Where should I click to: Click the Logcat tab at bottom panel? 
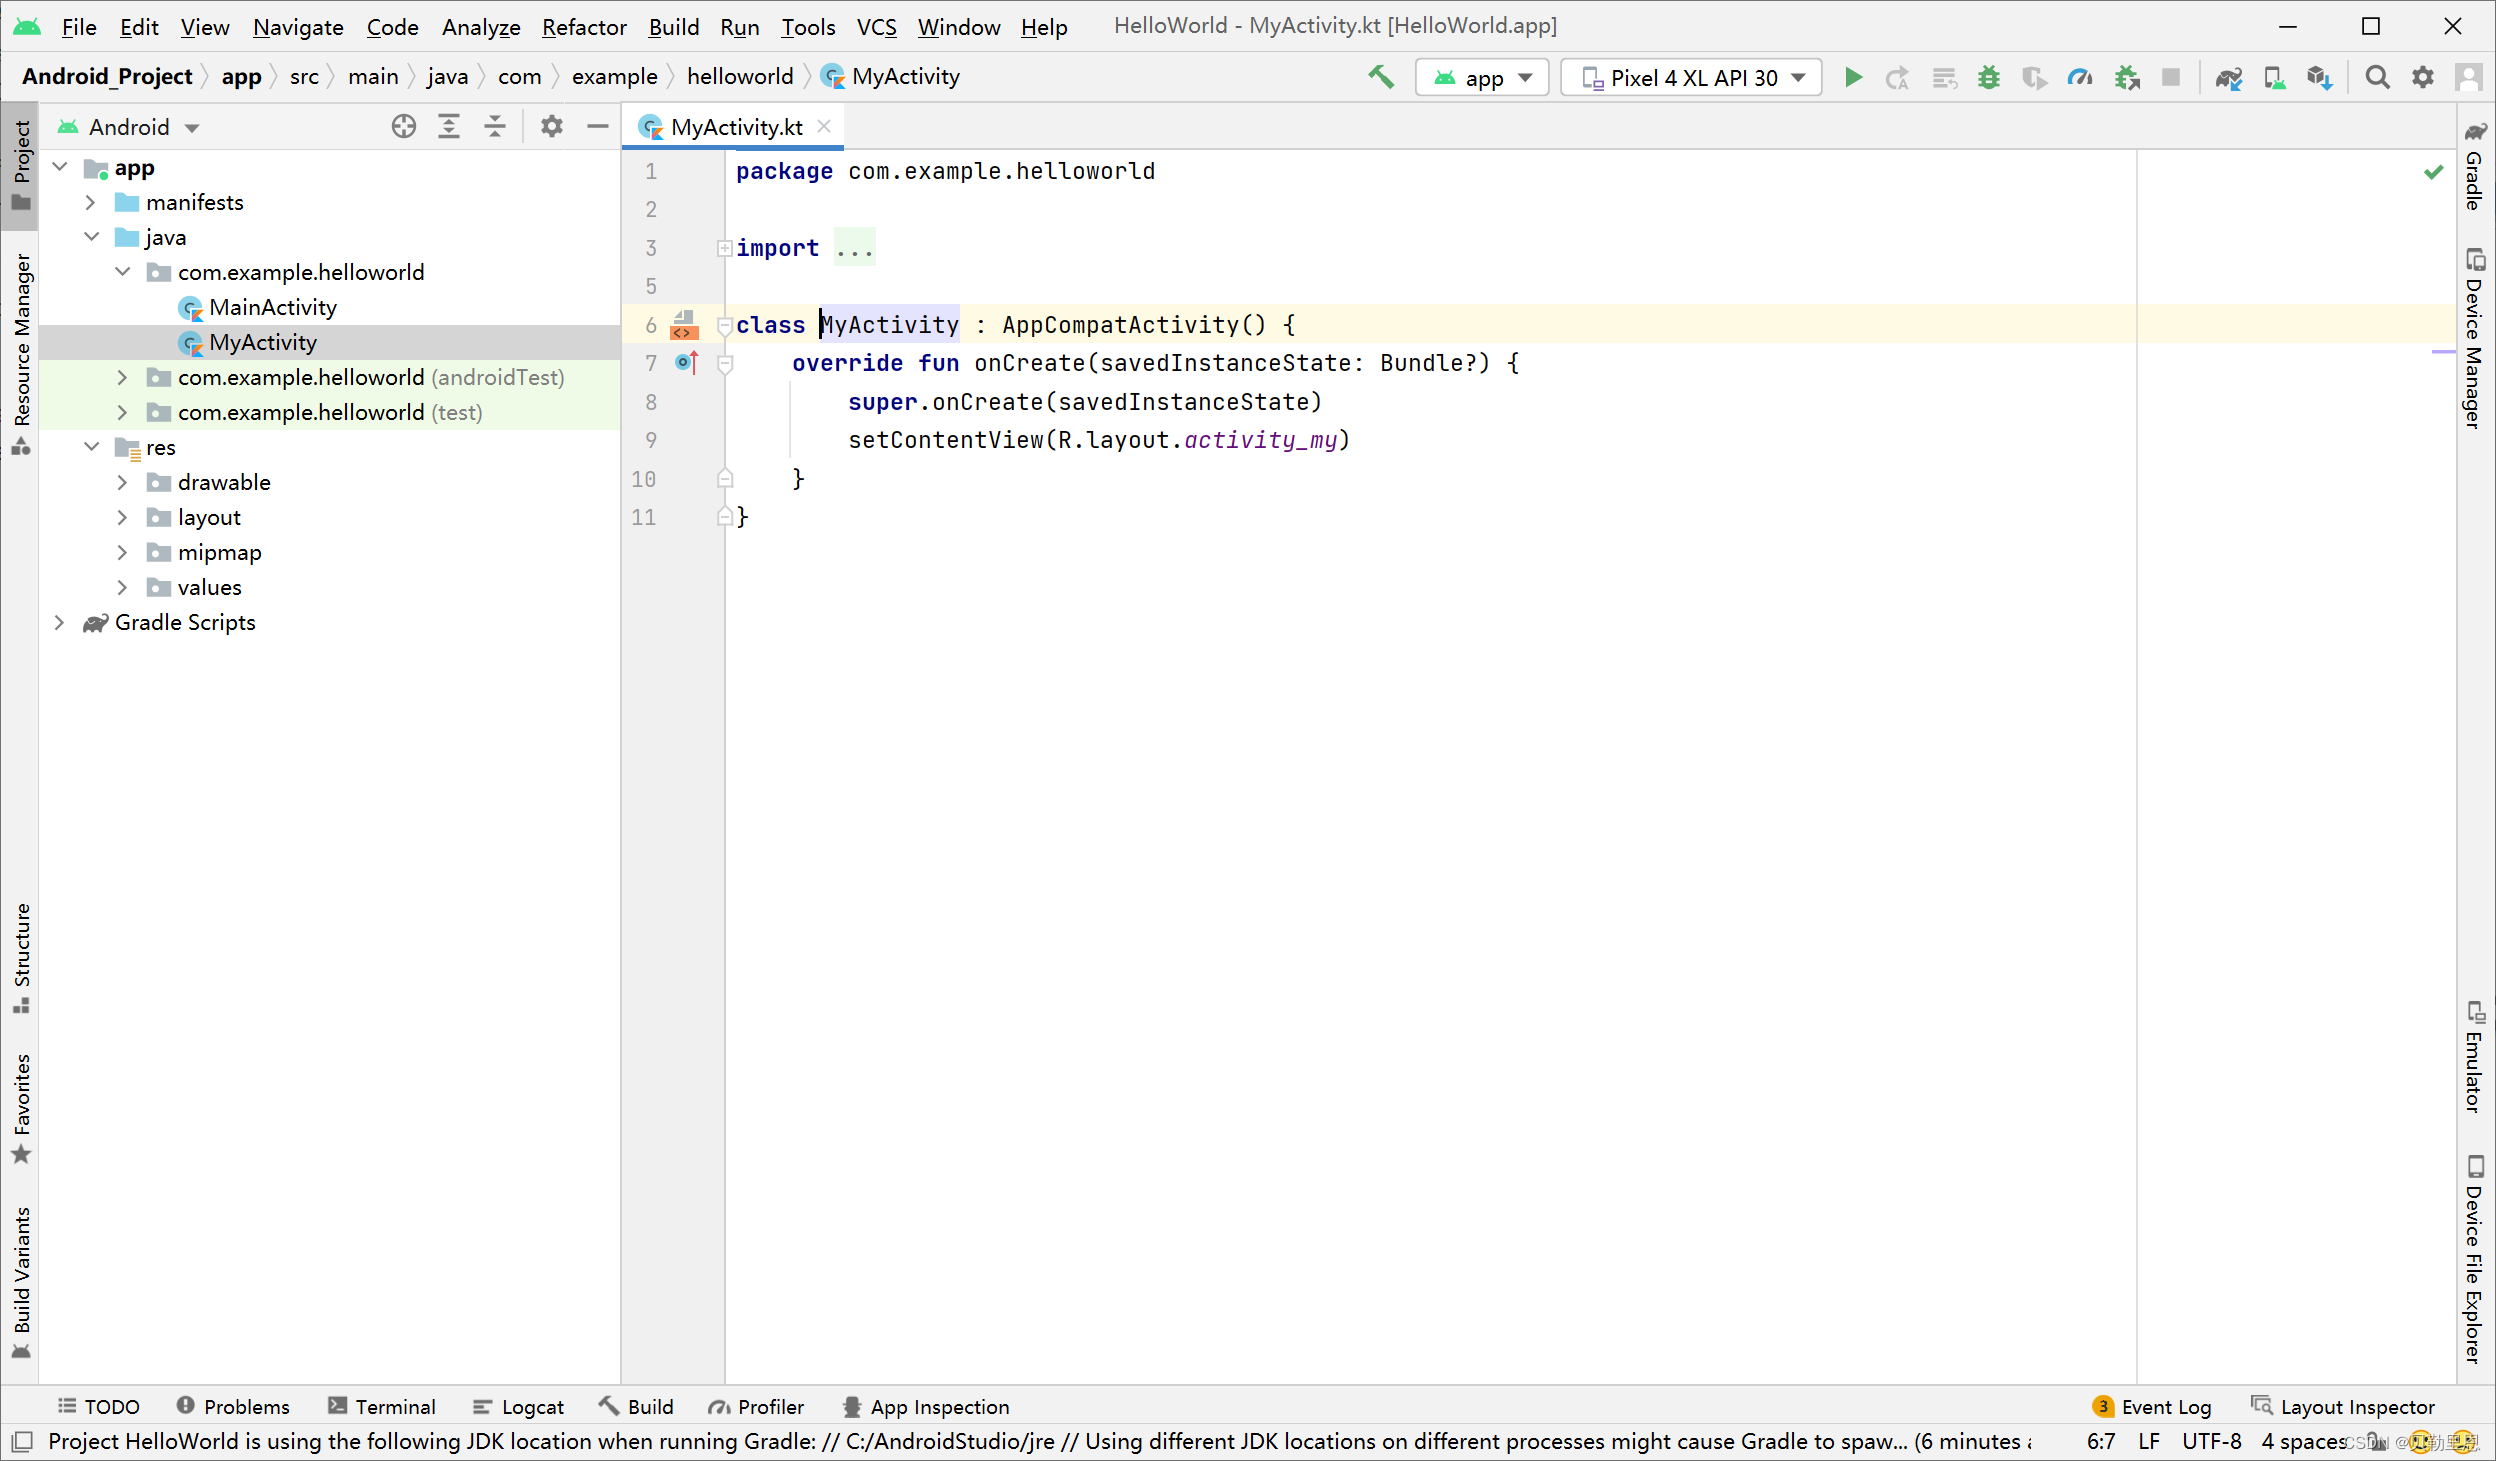532,1407
